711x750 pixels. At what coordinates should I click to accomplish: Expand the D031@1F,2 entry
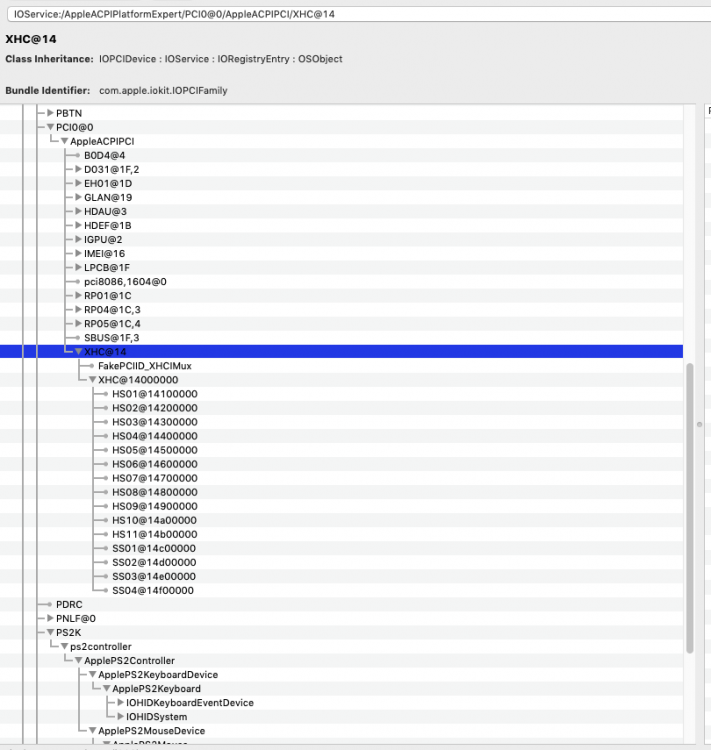78,169
